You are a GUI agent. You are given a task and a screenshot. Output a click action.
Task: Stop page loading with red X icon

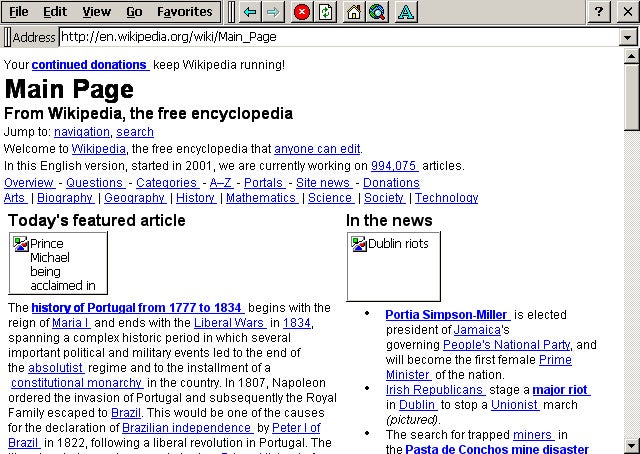[x=302, y=12]
